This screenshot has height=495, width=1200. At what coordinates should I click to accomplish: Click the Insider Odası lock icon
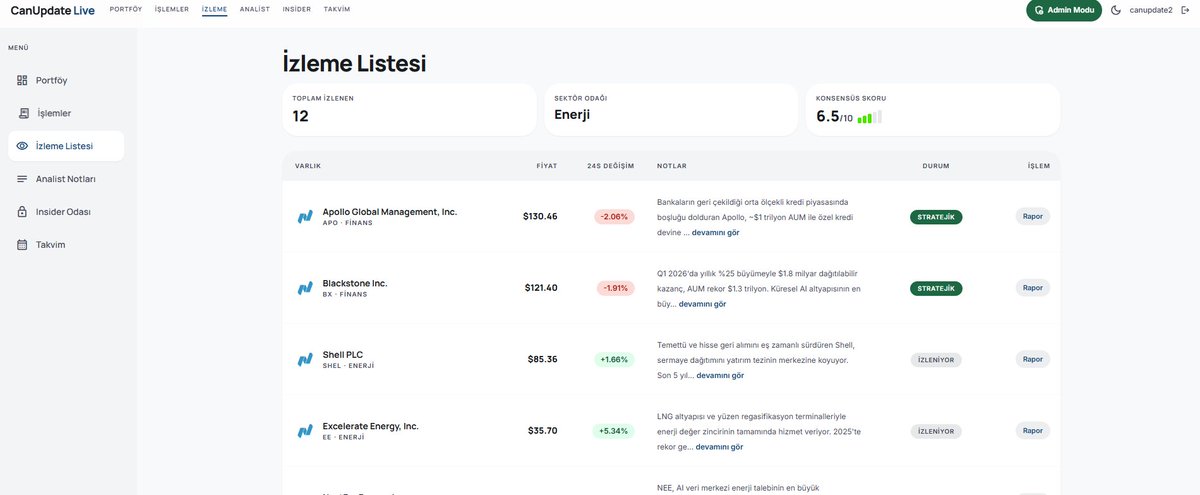22,212
